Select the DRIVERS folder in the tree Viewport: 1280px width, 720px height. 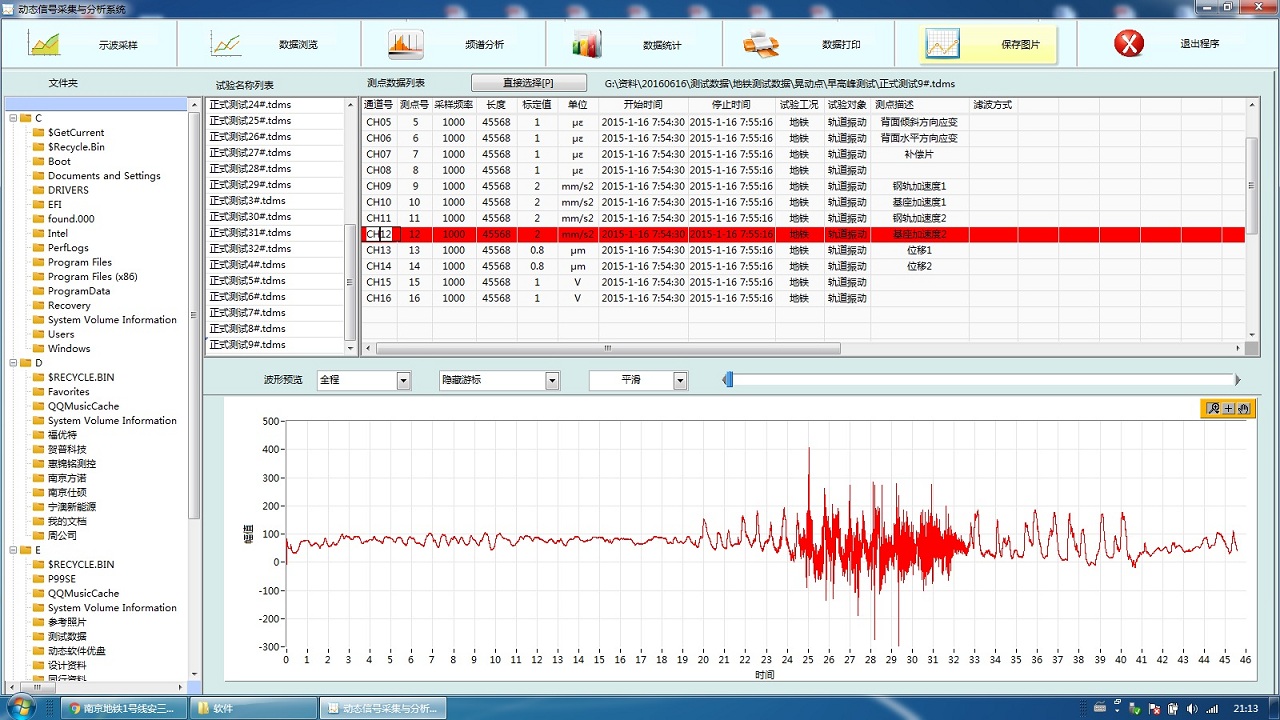click(68, 190)
